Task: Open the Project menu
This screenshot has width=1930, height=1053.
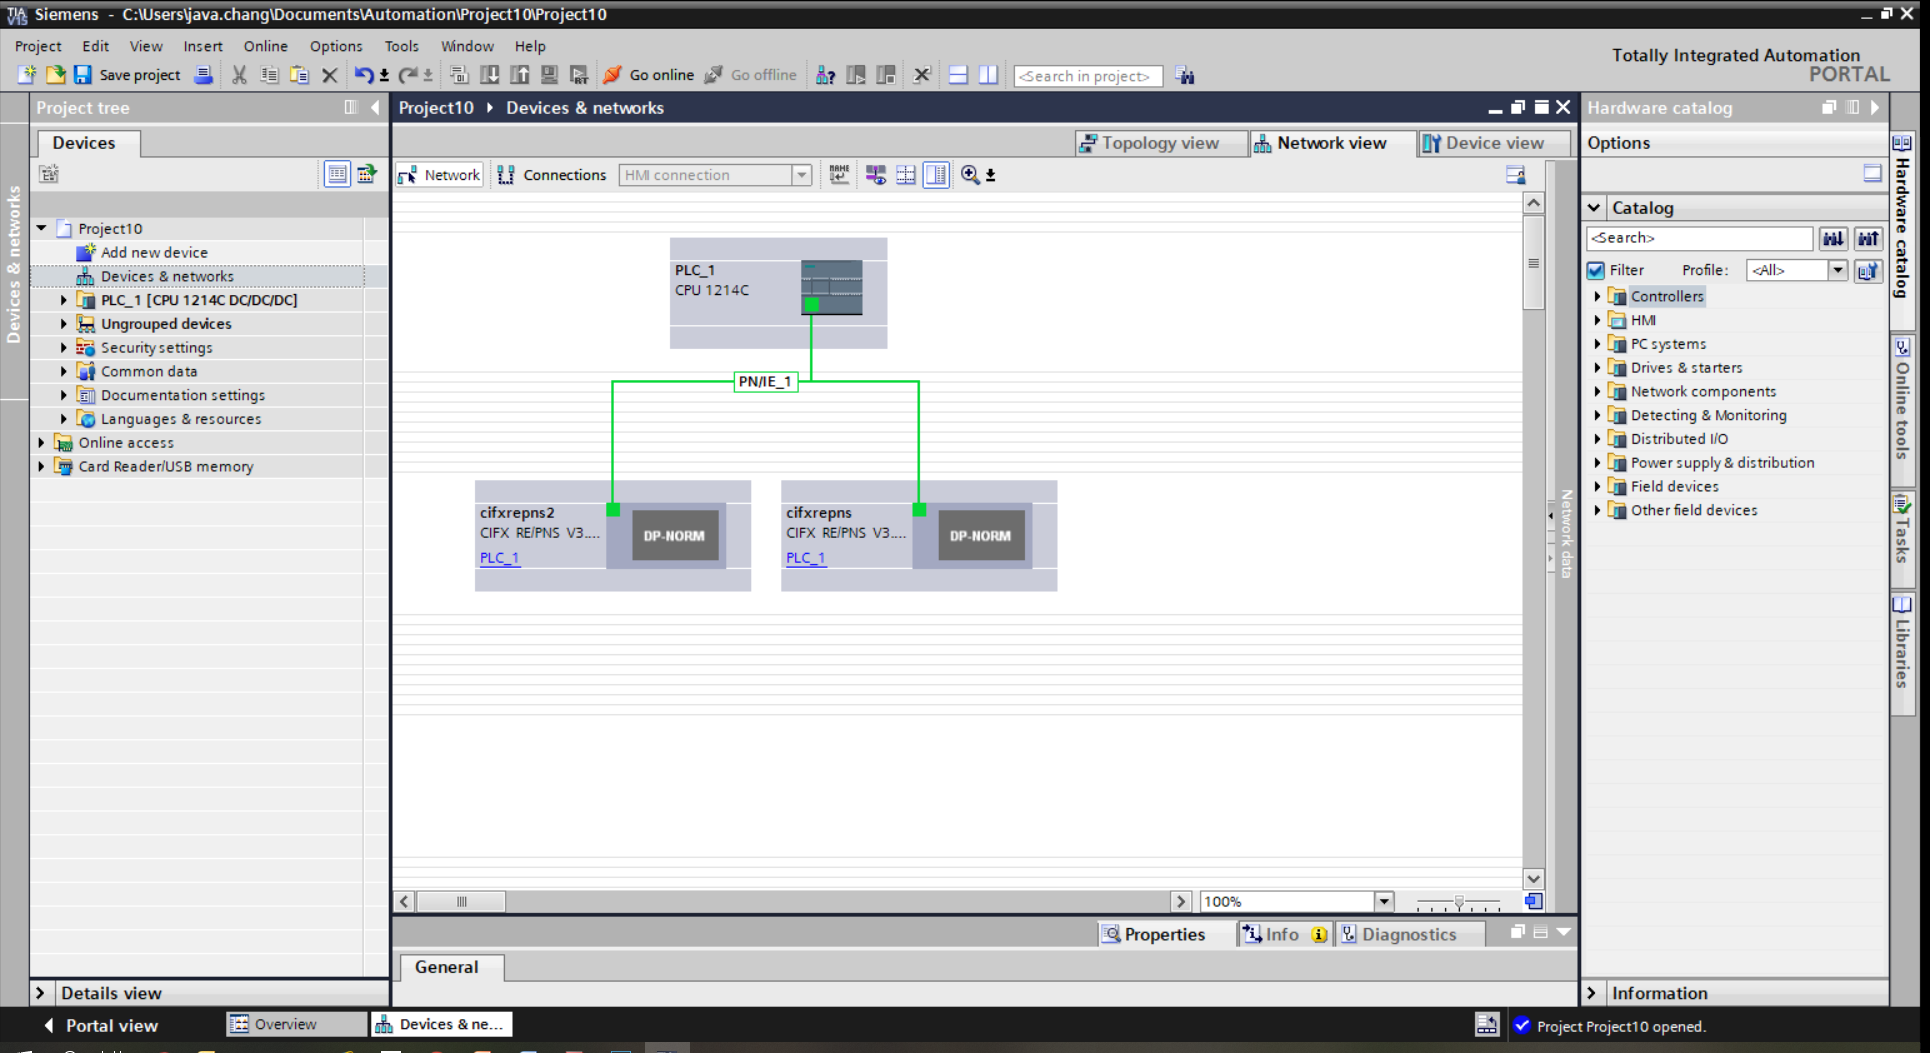Action: [38, 46]
